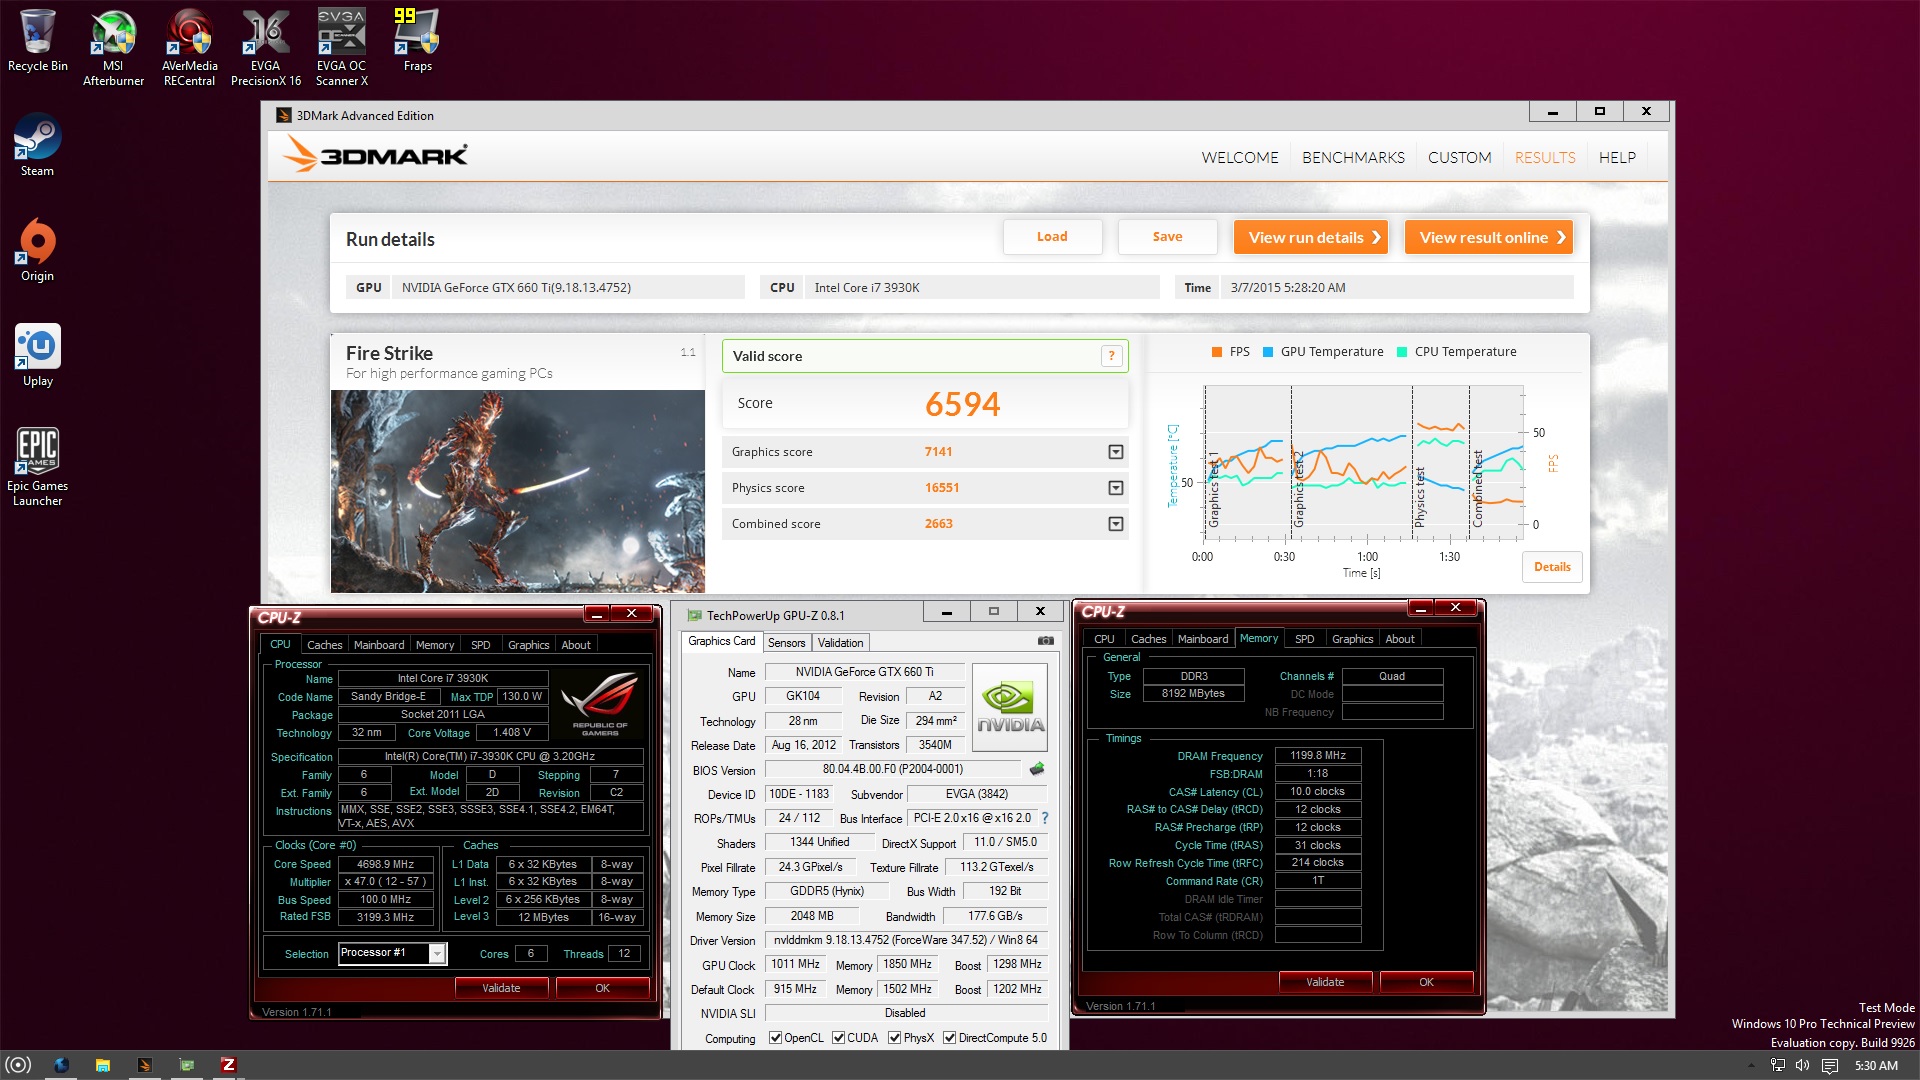The image size is (1920, 1080).
Task: Click the Load button in Run details
Action: 1052,237
